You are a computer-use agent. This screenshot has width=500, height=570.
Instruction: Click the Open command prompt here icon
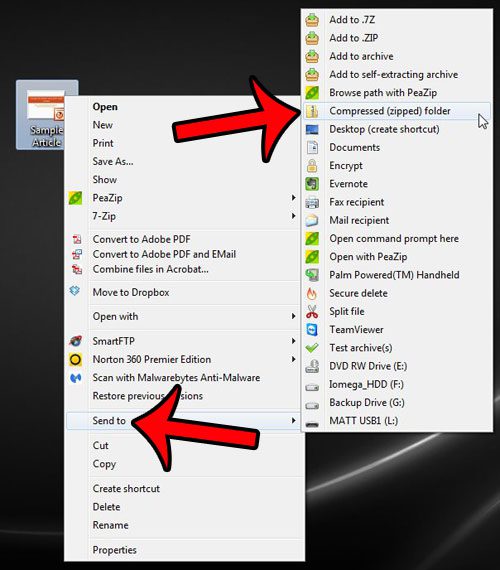pos(312,238)
